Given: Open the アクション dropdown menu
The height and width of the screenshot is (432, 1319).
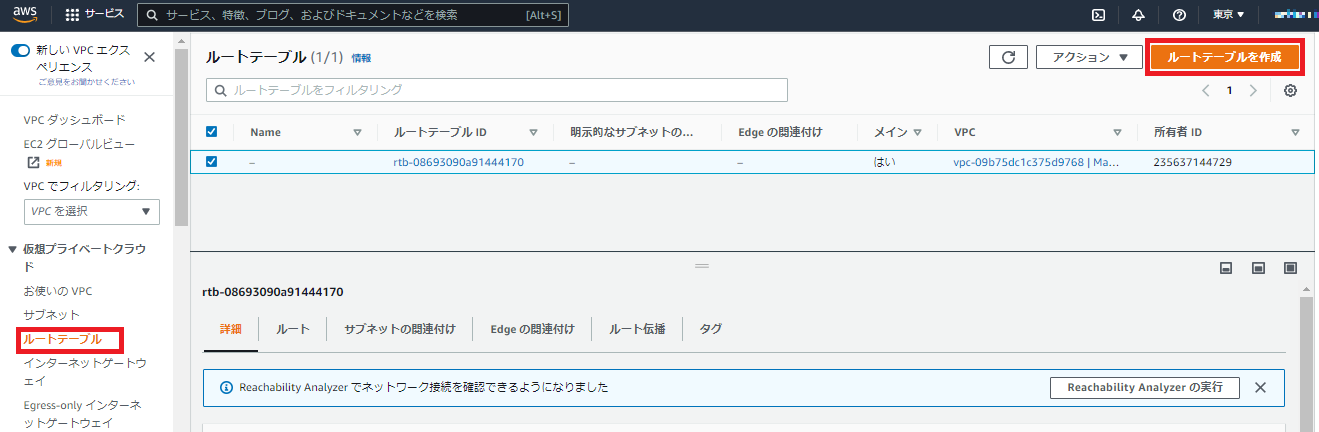Looking at the screenshot, I should point(1089,57).
